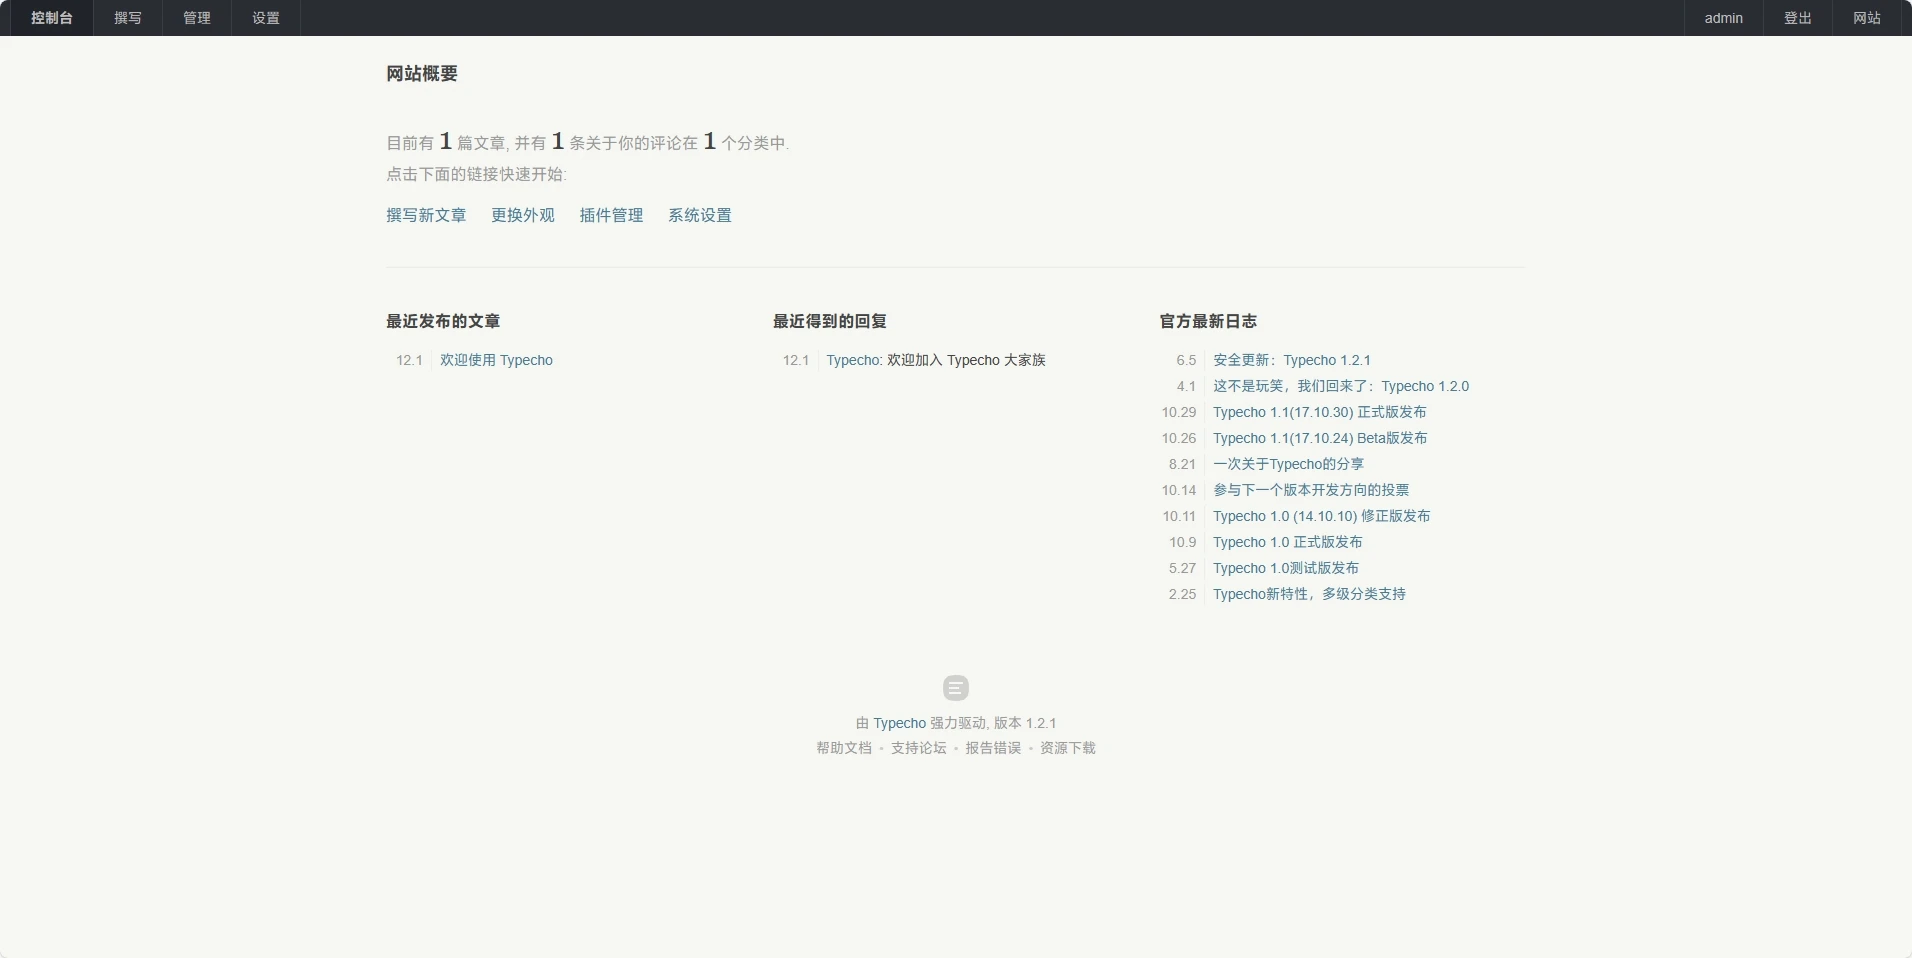The image size is (1912, 958).
Task: Open the 撰写 menu
Action: (x=128, y=18)
